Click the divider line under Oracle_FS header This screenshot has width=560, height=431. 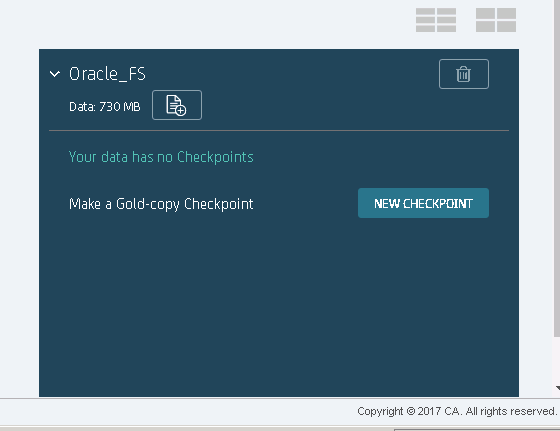[x=279, y=131]
